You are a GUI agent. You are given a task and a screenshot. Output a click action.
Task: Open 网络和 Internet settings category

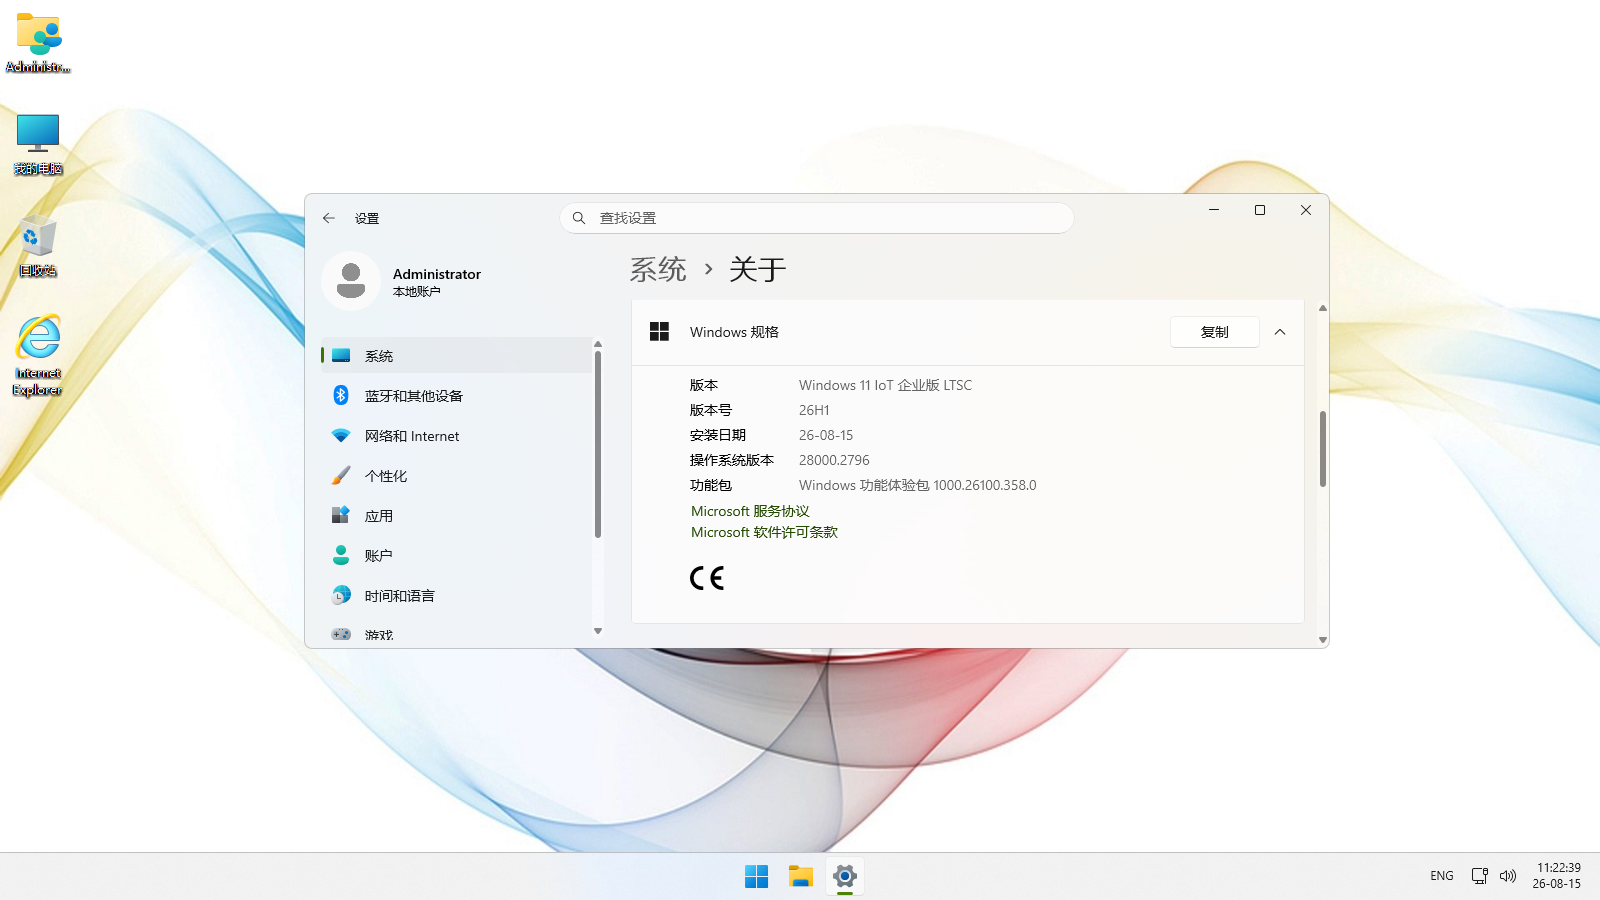pyautogui.click(x=457, y=436)
